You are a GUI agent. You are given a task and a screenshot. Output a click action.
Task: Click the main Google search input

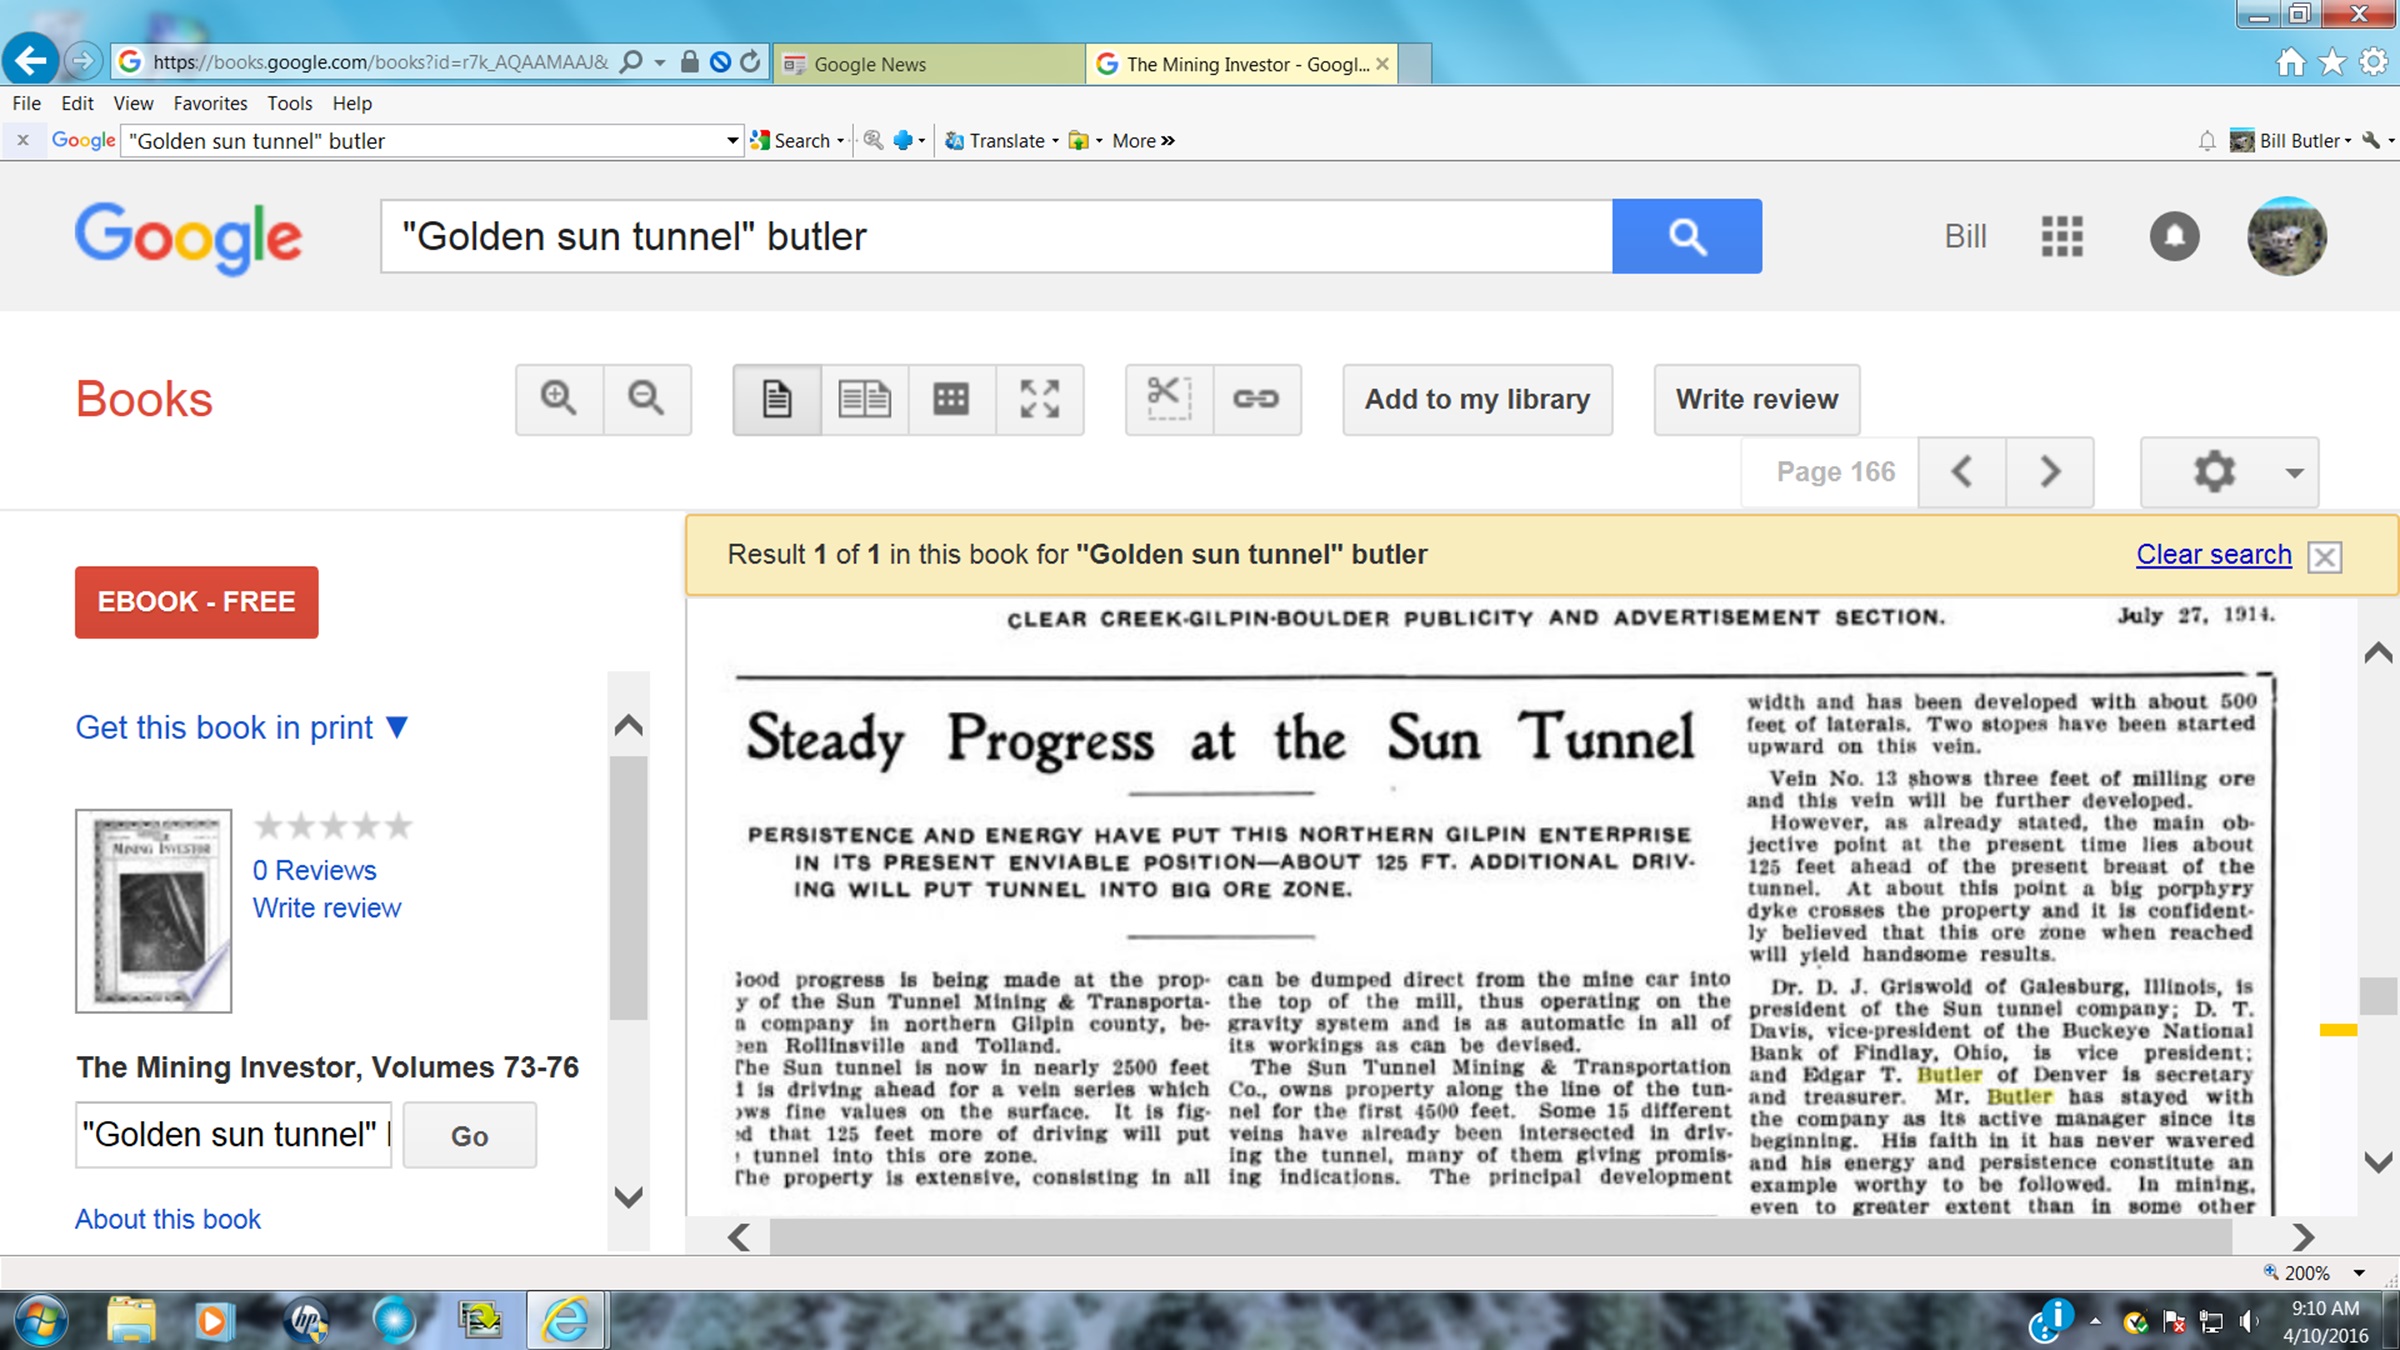pos(996,236)
